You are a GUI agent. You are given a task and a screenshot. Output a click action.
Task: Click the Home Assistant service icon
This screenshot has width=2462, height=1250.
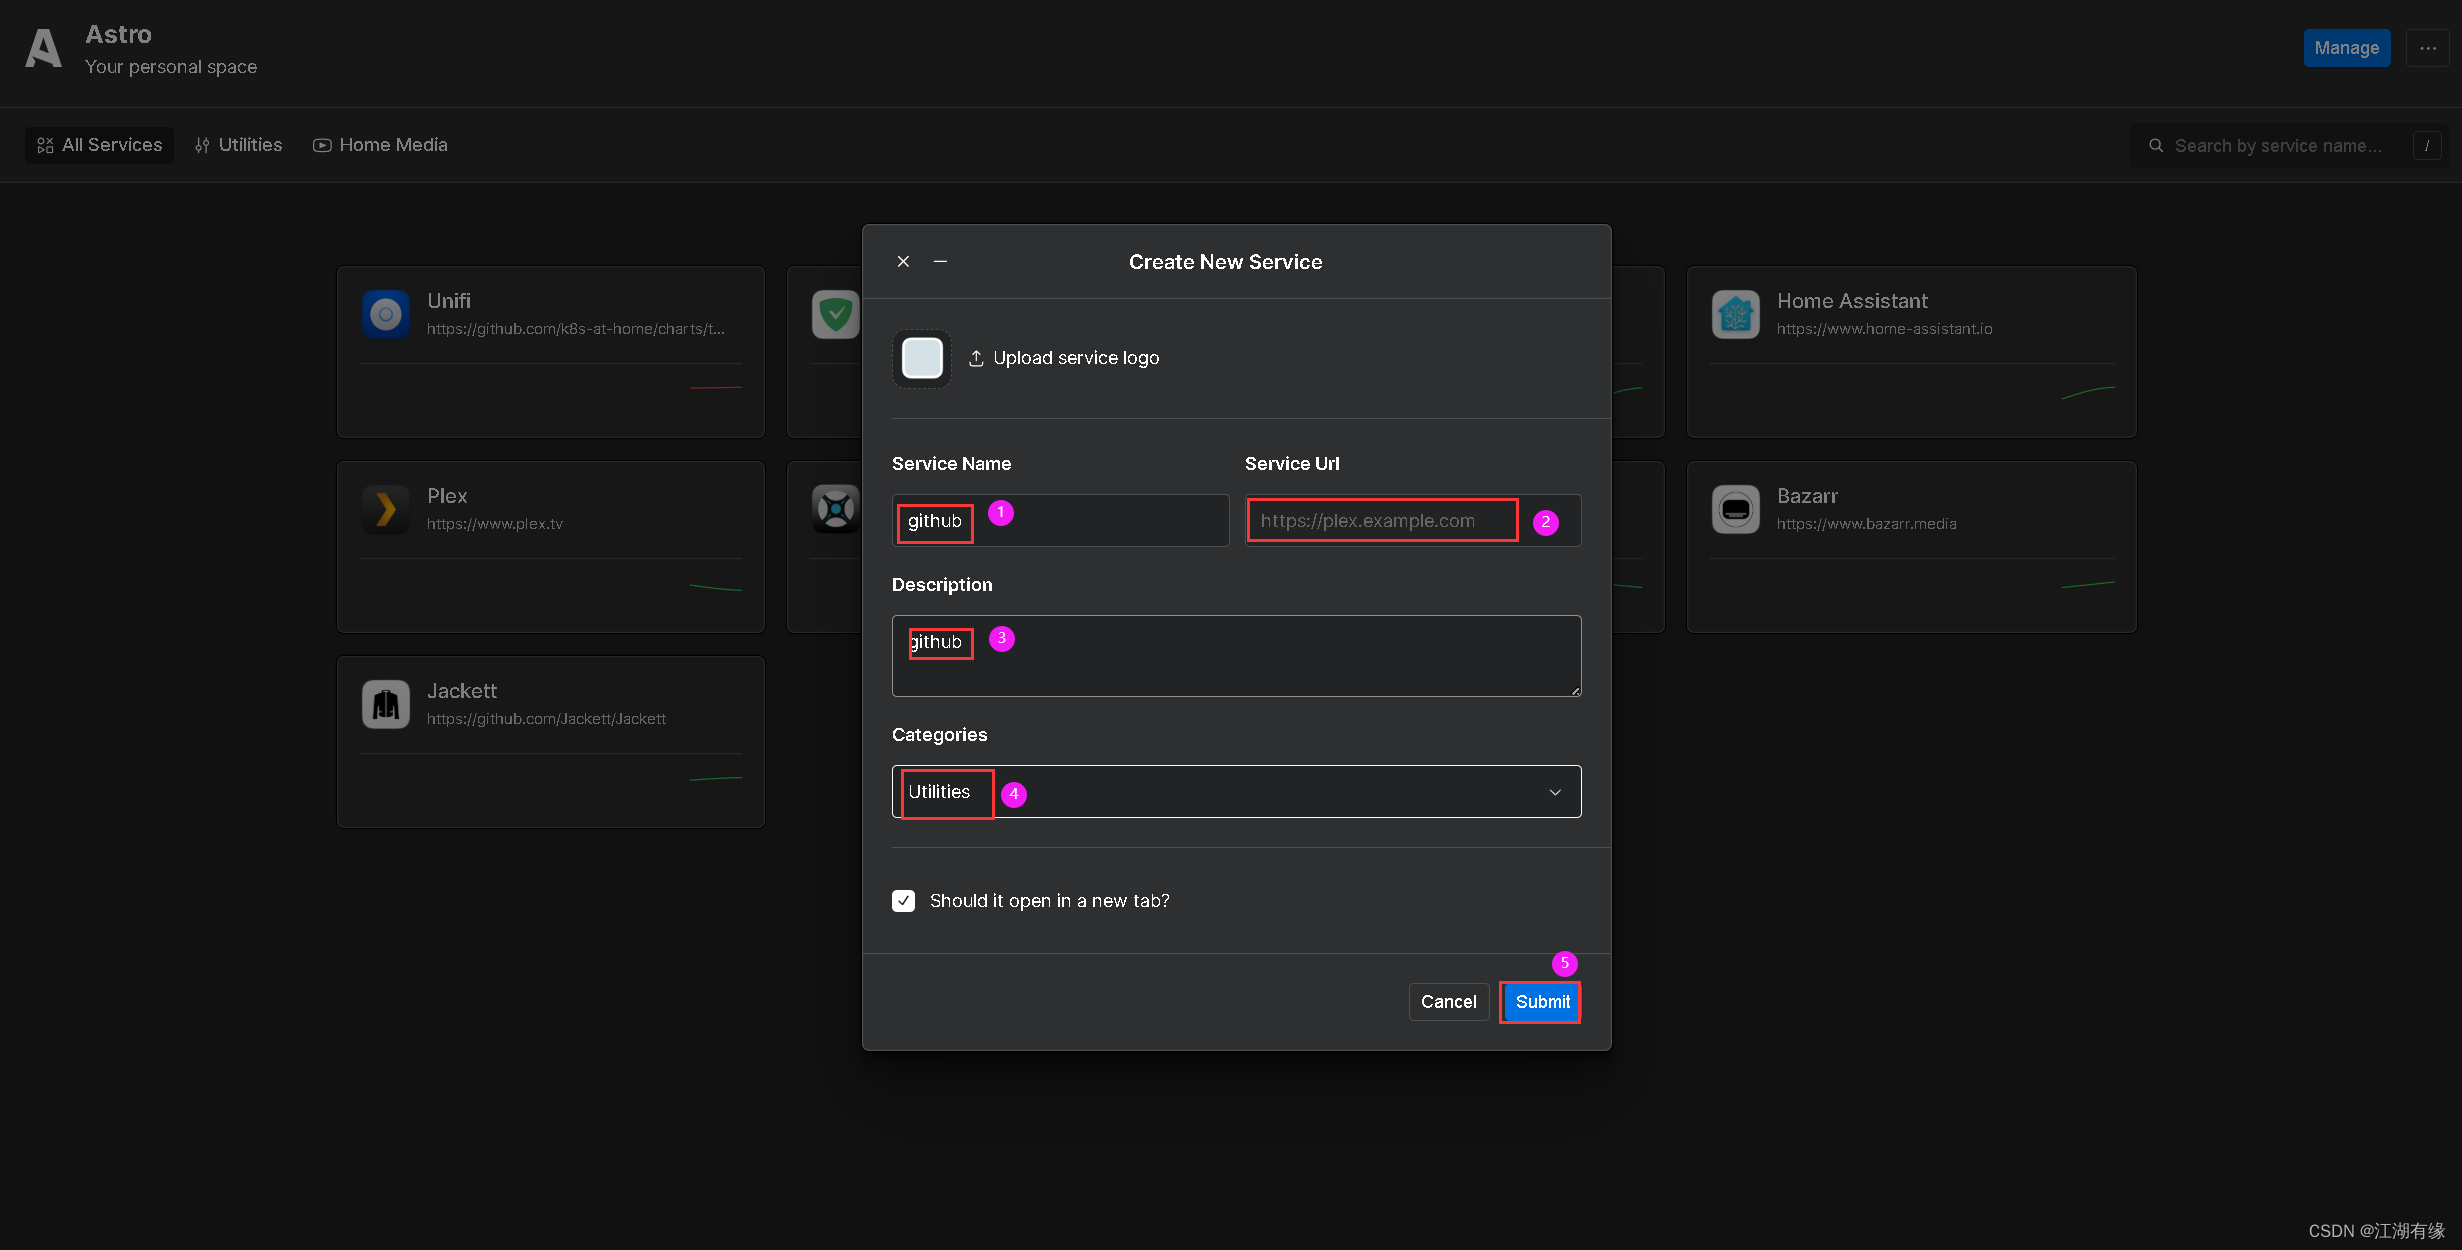pyautogui.click(x=1735, y=314)
